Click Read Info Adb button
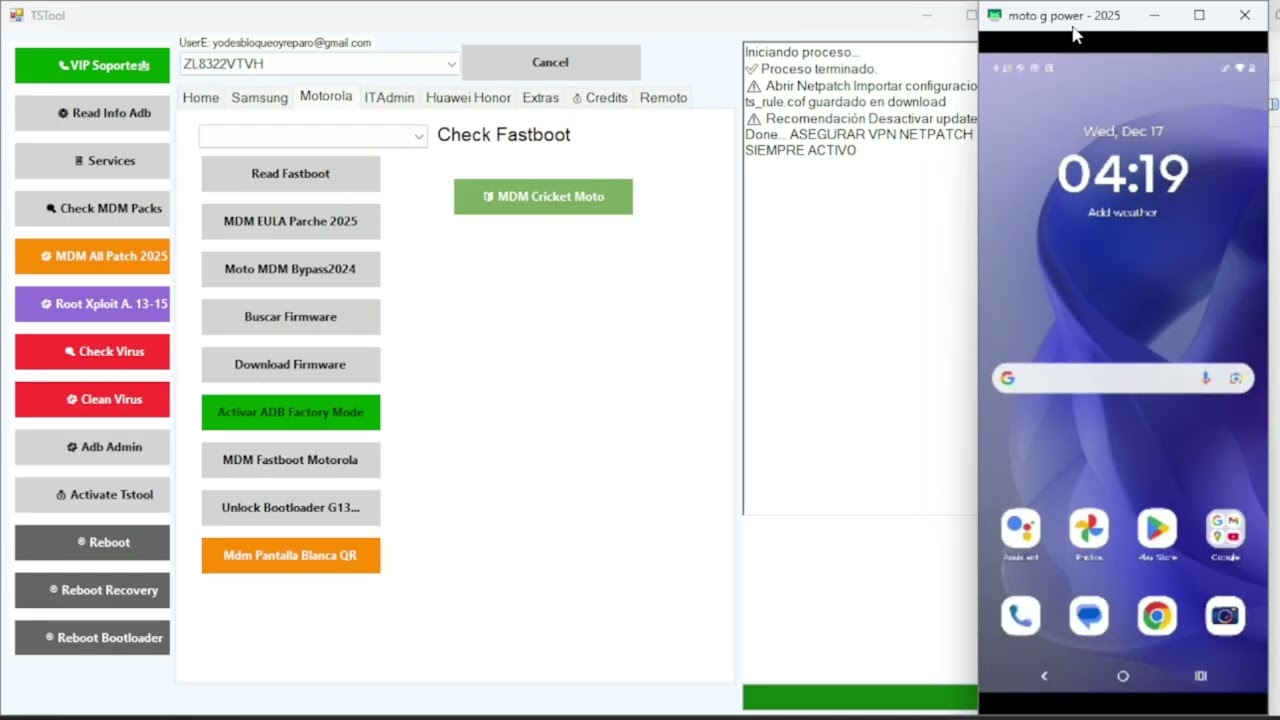This screenshot has width=1280, height=720. click(92, 113)
